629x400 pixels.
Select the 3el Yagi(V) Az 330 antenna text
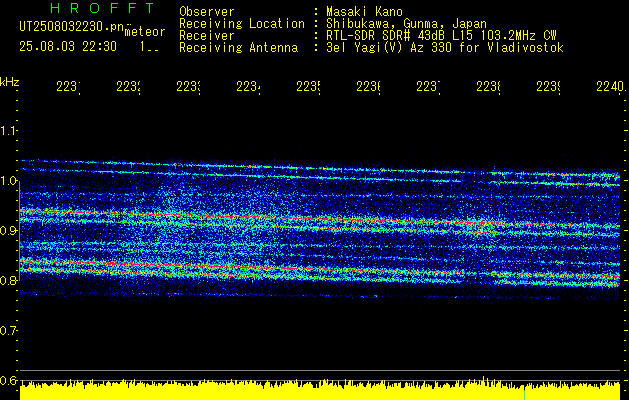pyautogui.click(x=445, y=48)
